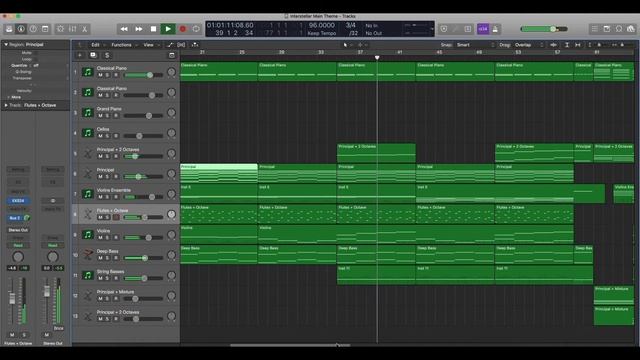Toggle the Cycle mode button
Viewport: 640px width, 360px height.
(x=196, y=29)
